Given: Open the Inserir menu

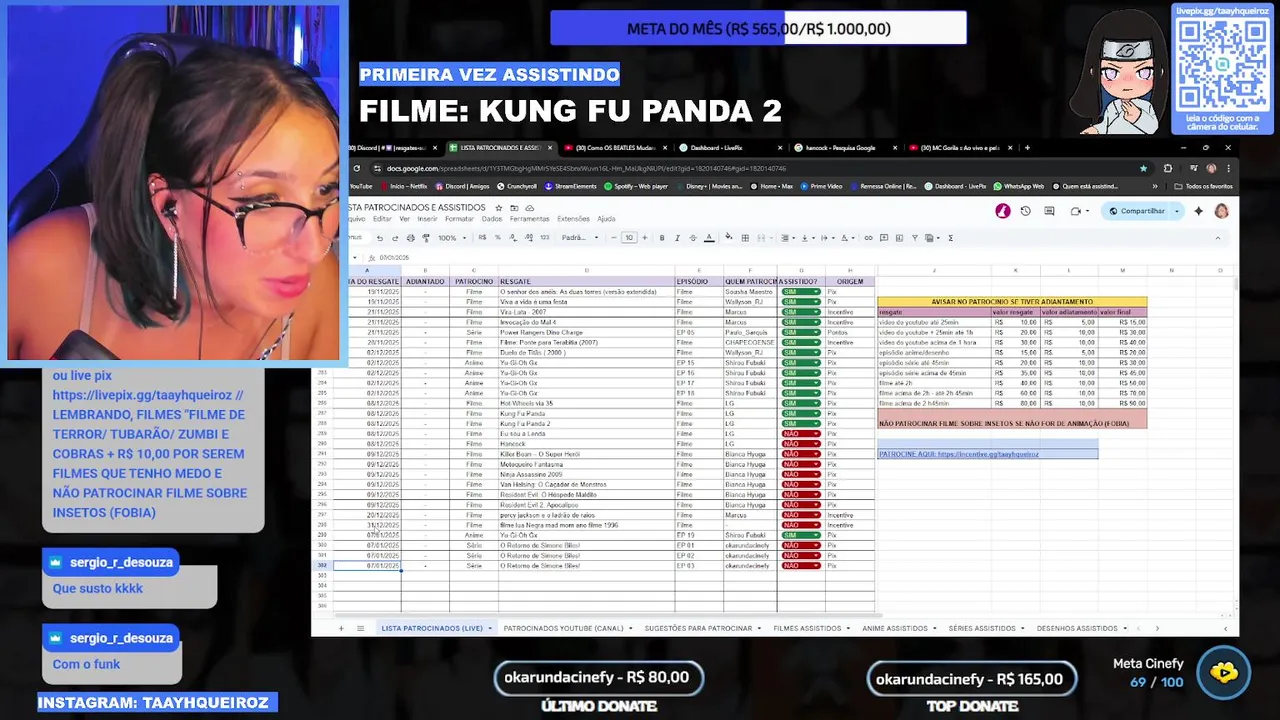Looking at the screenshot, I should click(x=427, y=219).
